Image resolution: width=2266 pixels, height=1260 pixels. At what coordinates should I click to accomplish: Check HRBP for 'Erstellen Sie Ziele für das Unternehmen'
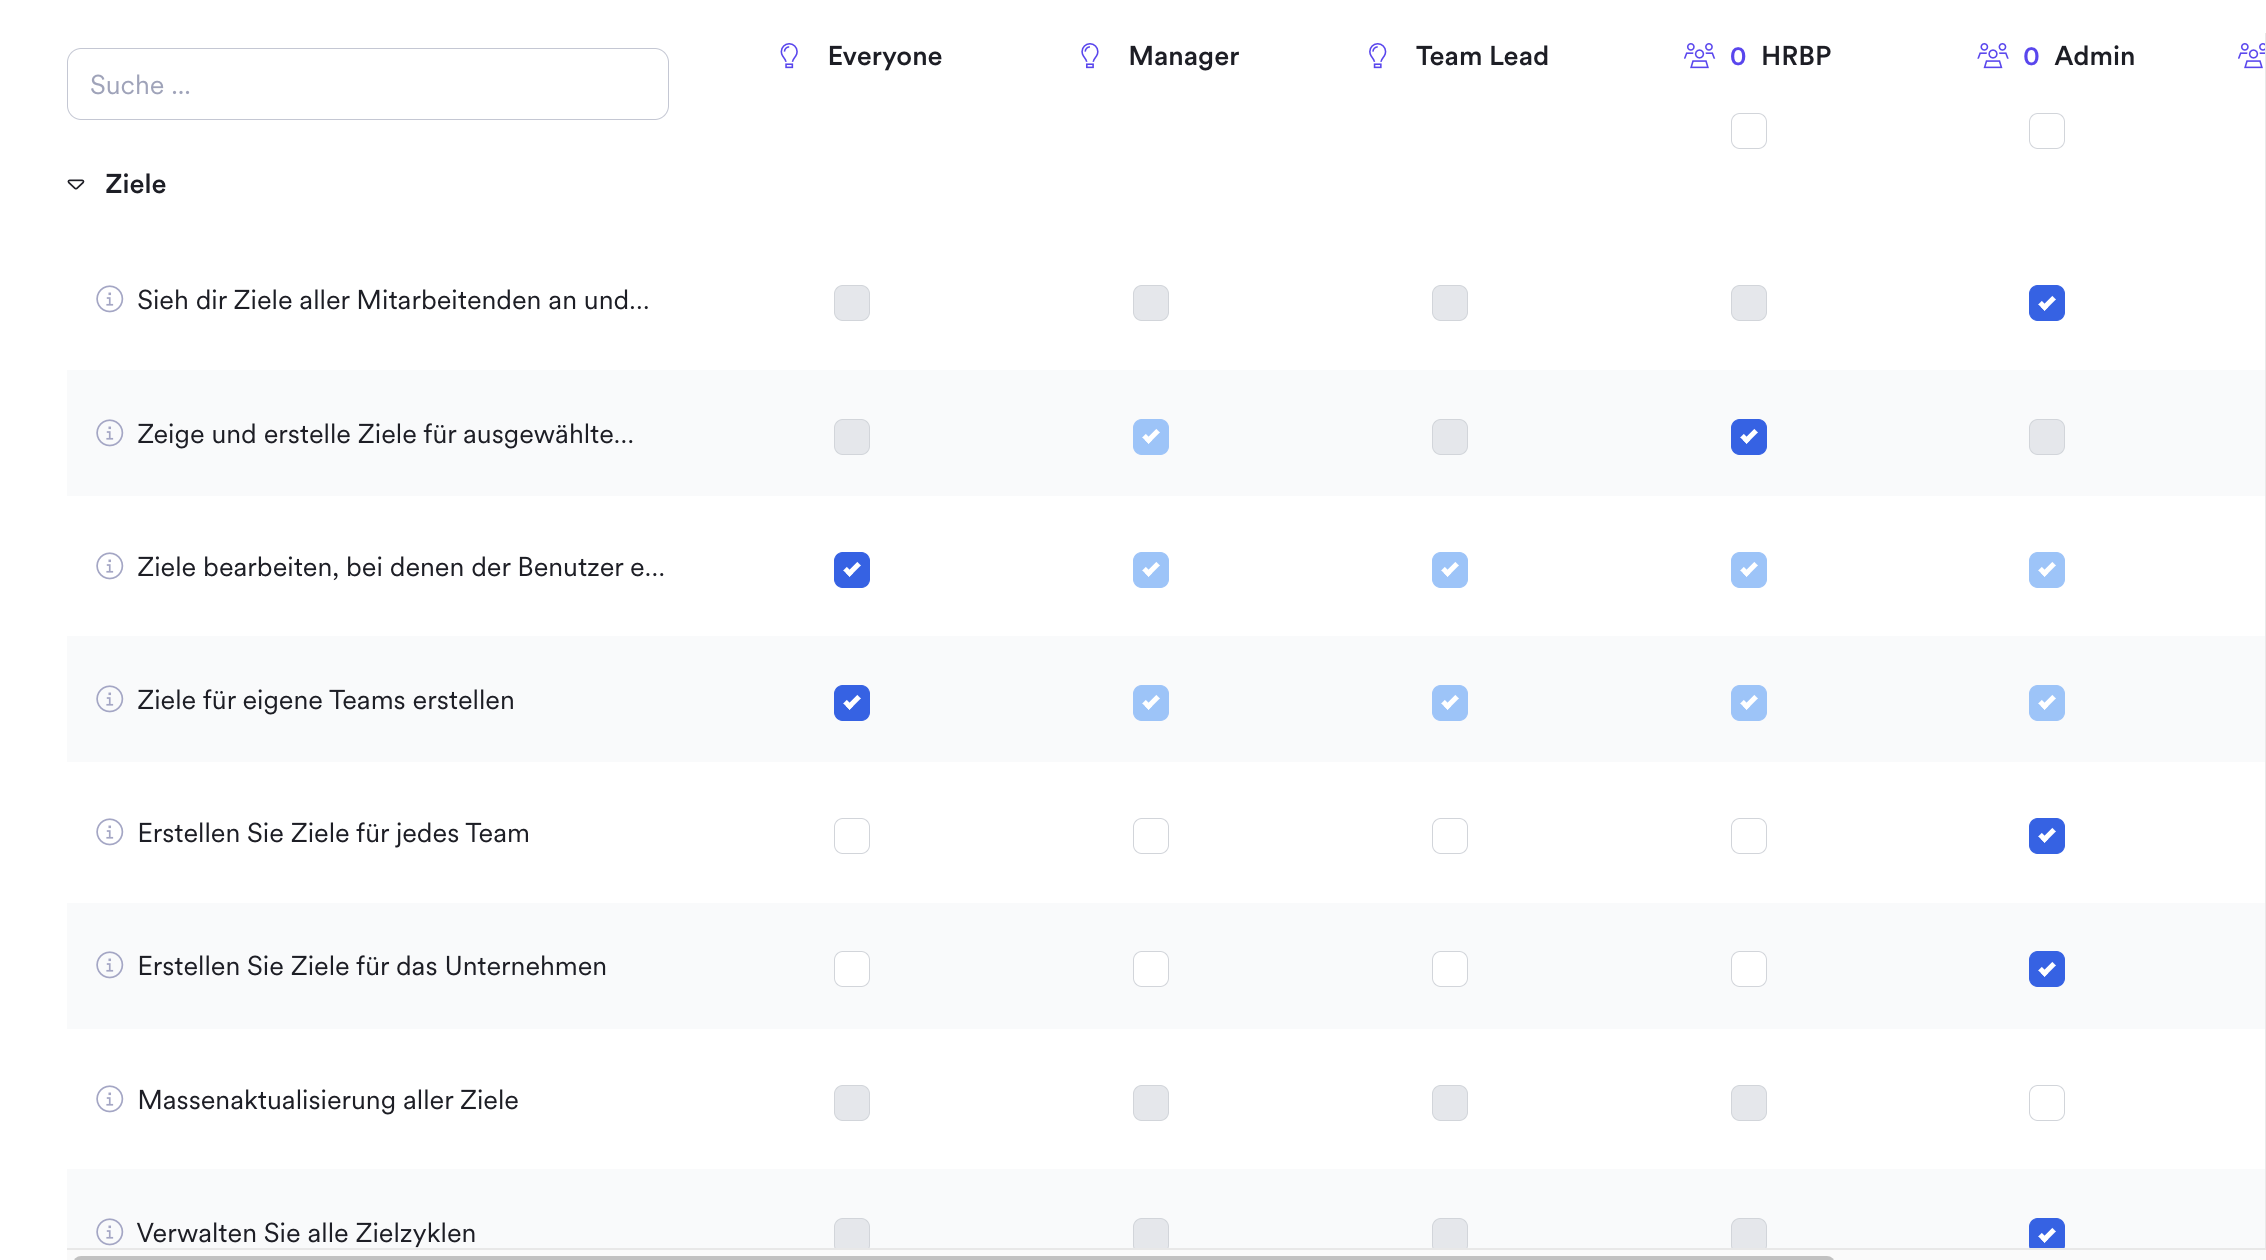tap(1749, 969)
